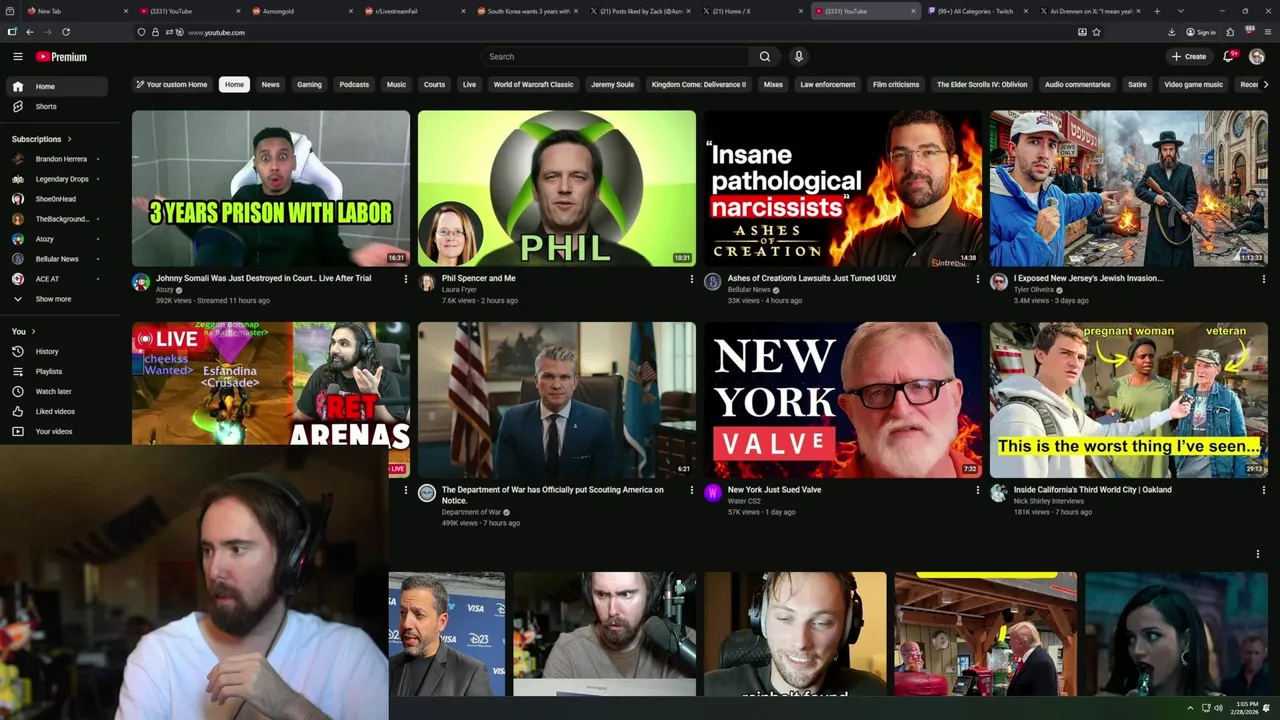Open browser downloads arrow icon

(1172, 32)
